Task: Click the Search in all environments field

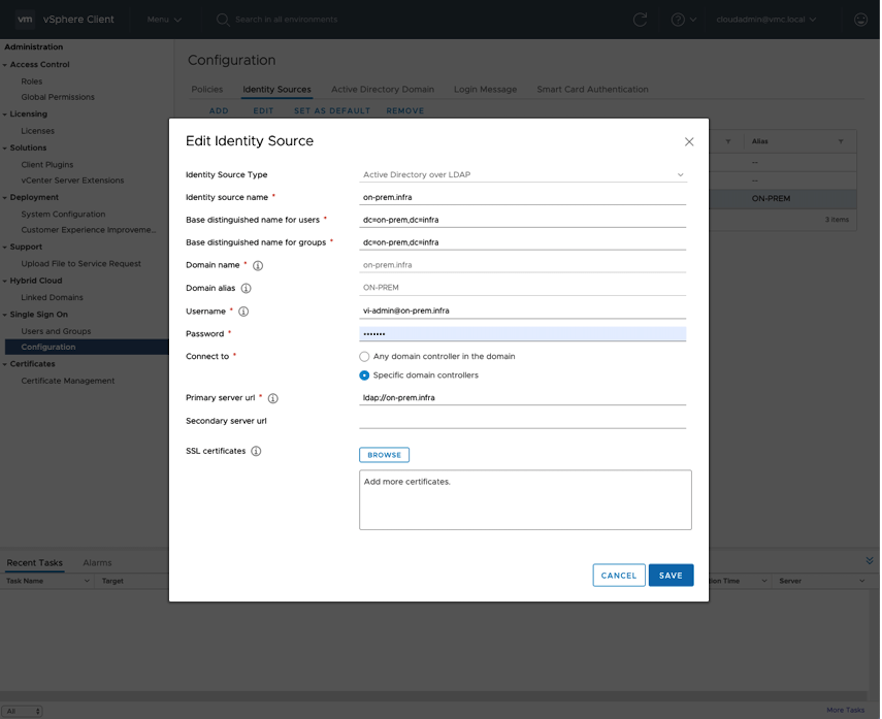Action: click(x=286, y=20)
